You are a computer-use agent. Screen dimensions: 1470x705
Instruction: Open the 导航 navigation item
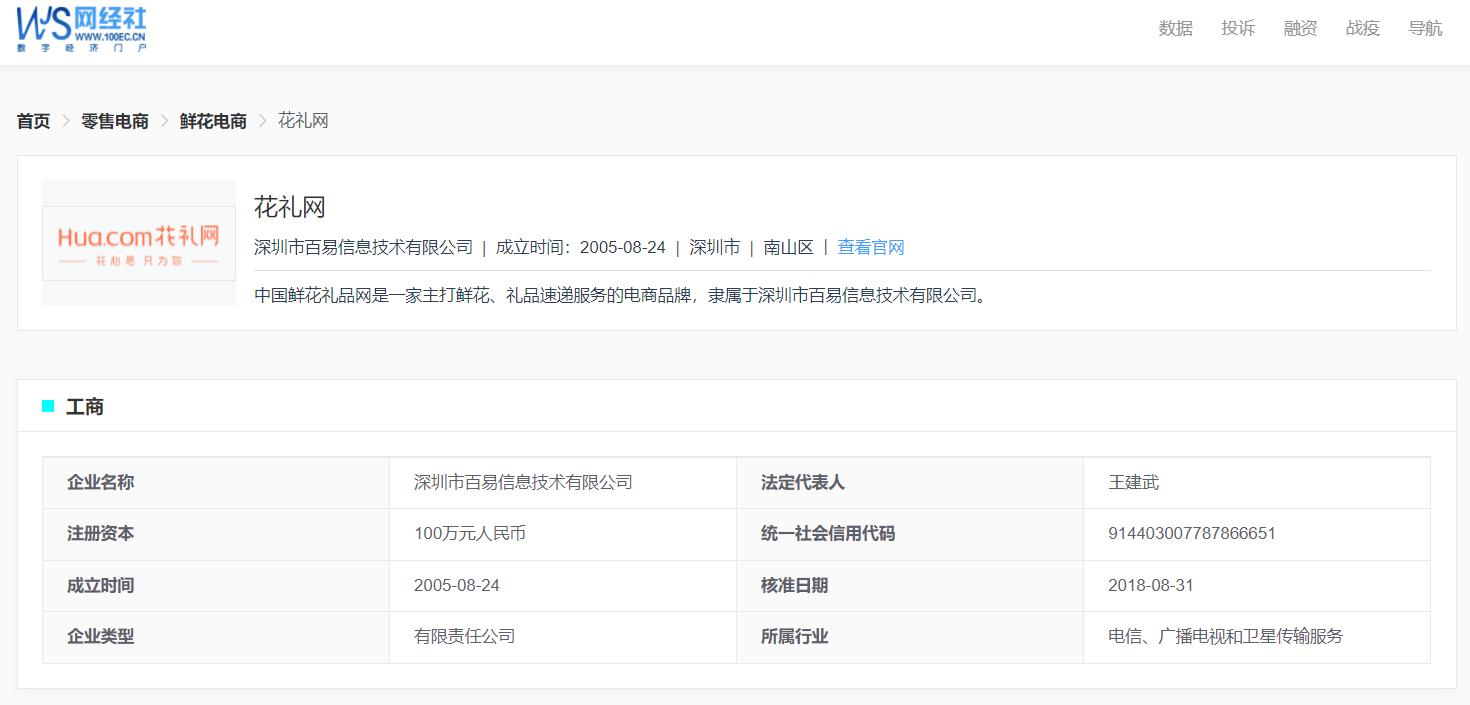coord(1424,29)
